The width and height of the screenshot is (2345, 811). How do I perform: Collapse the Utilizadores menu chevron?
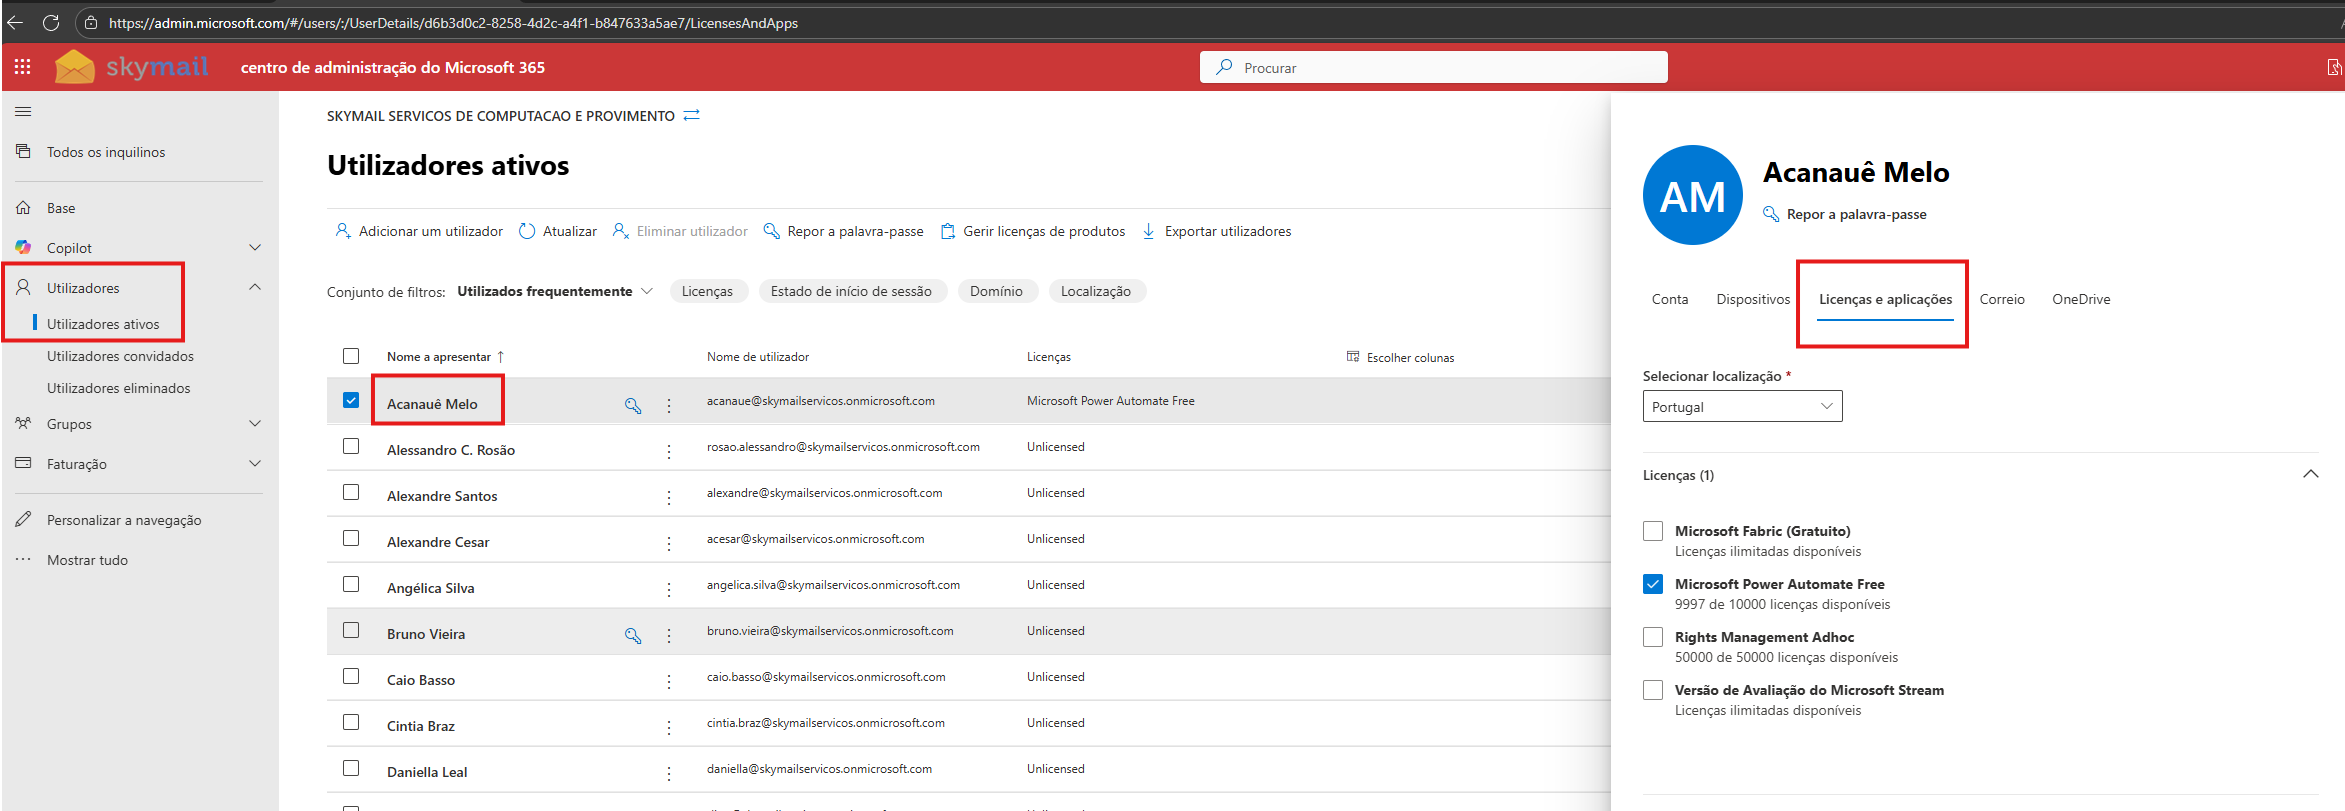(255, 287)
